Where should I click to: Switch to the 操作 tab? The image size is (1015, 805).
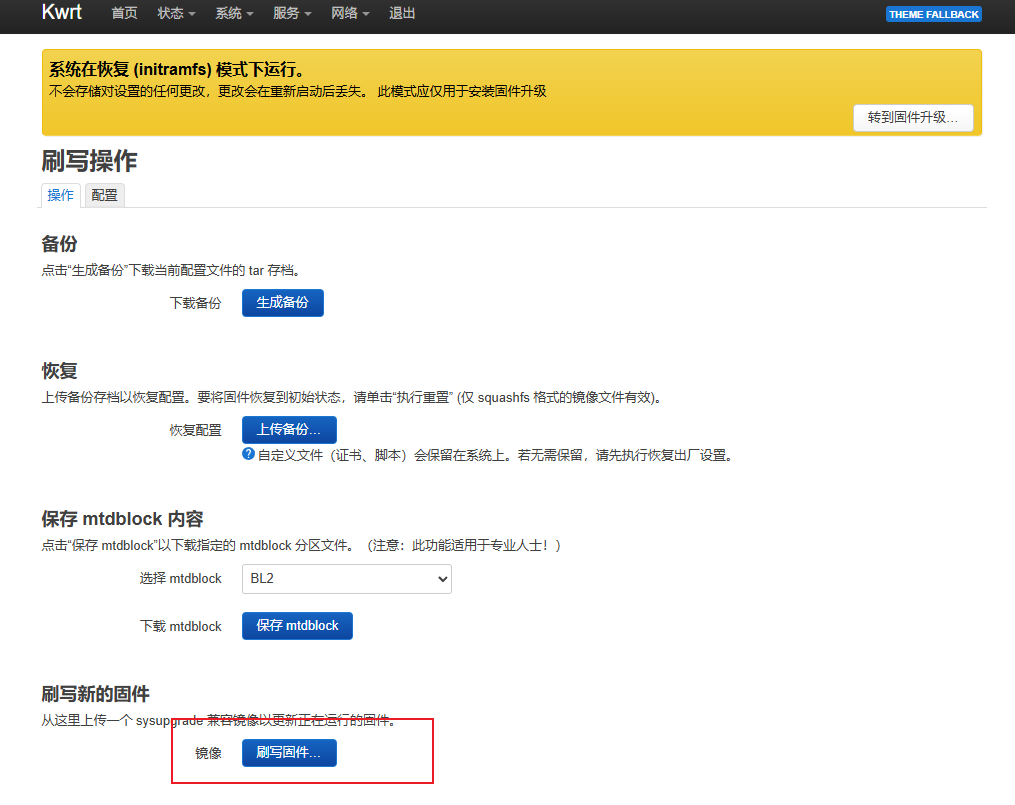click(x=61, y=196)
